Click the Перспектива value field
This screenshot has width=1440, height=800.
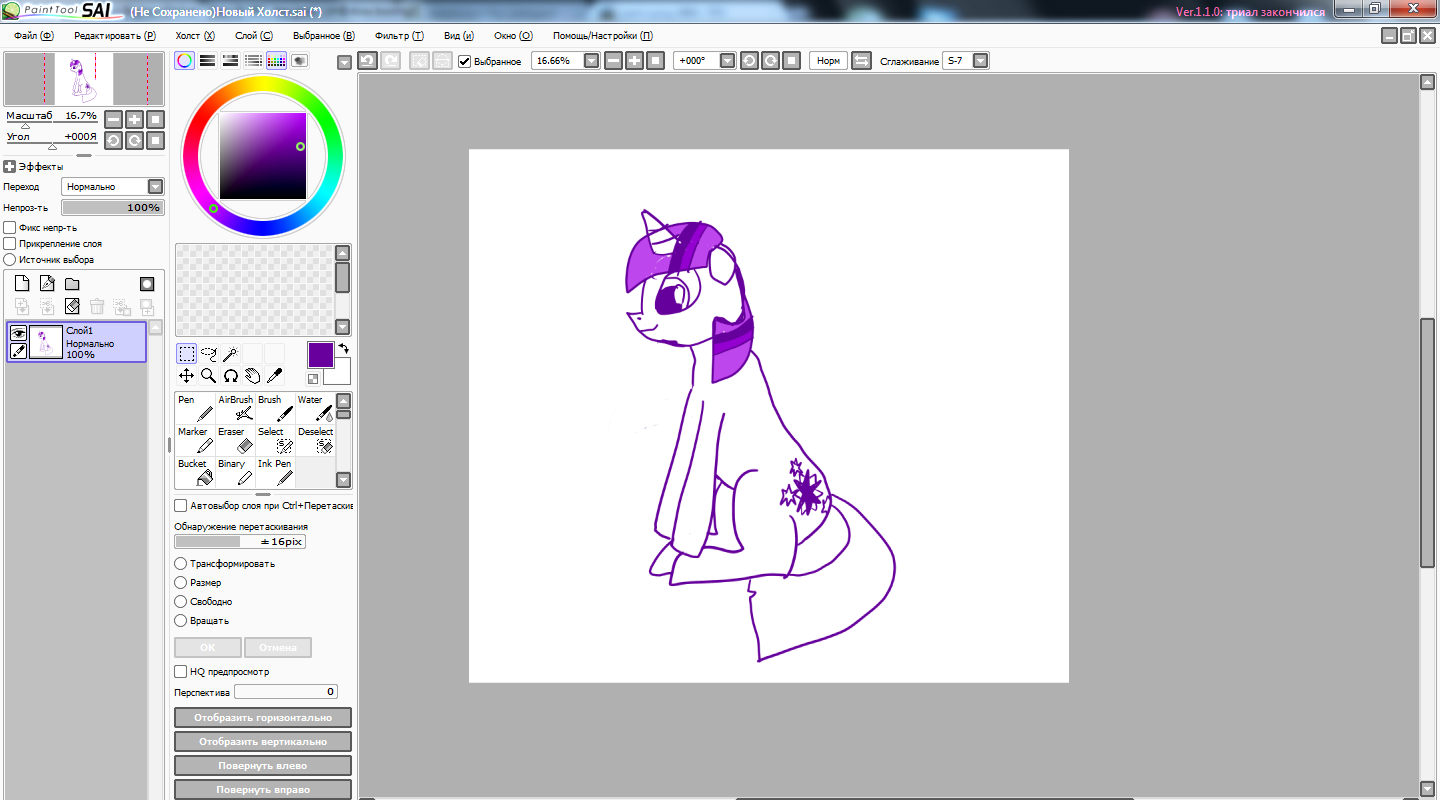[286, 692]
